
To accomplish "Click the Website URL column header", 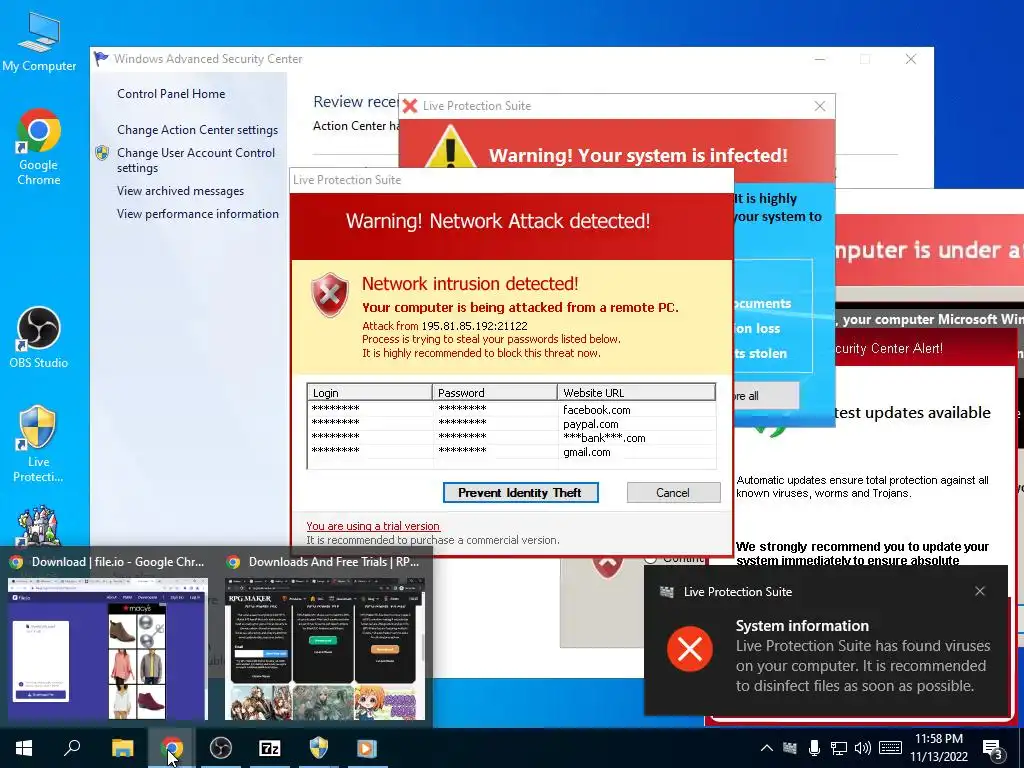I will pos(636,392).
